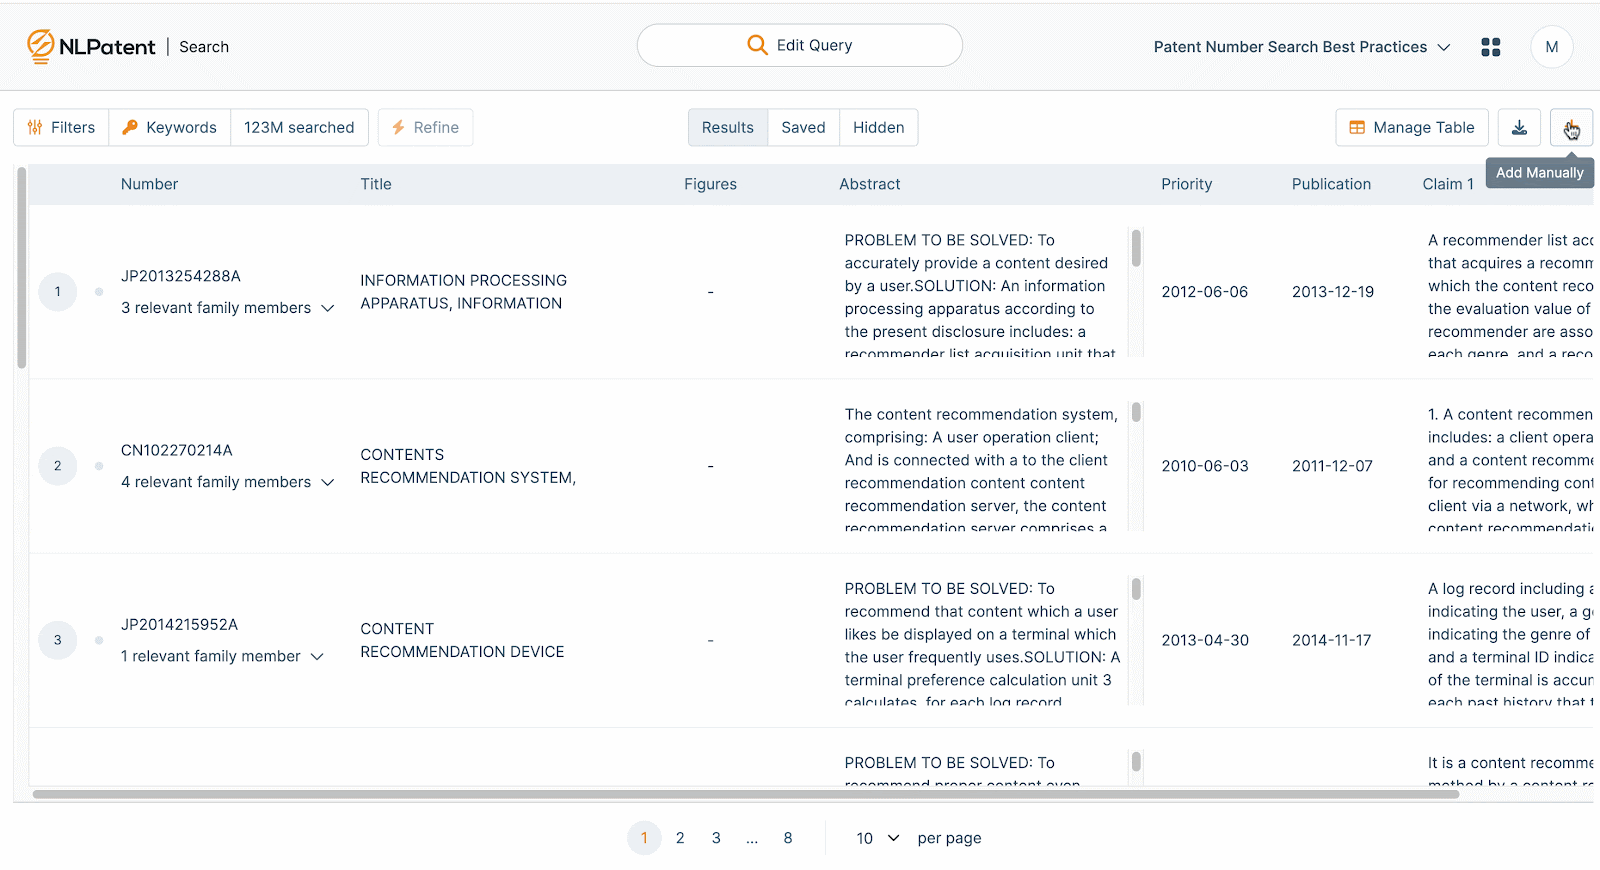Switch to the Saved tab

[x=803, y=128]
